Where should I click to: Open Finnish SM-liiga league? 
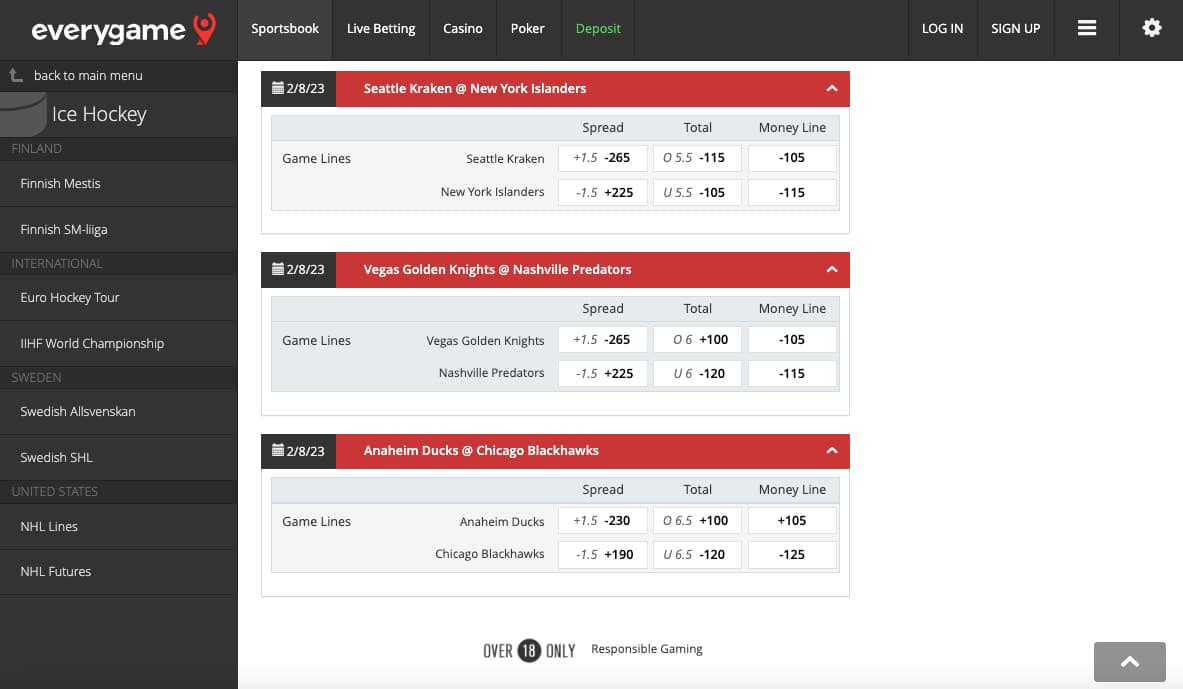coord(118,229)
